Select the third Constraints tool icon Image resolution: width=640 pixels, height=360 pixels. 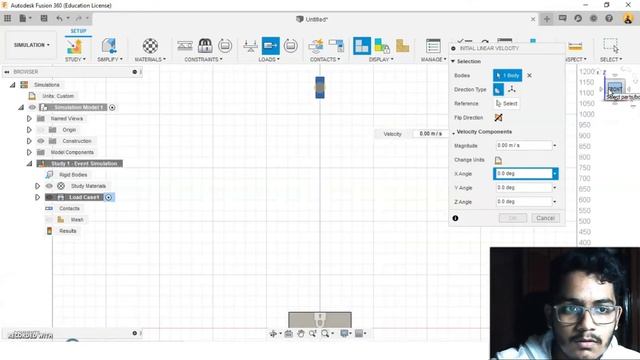click(x=225, y=46)
